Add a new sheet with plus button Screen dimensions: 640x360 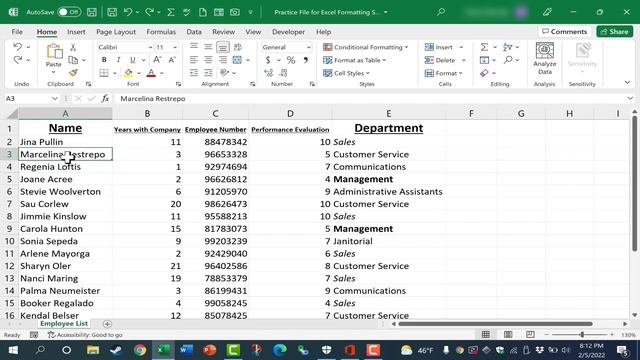click(107, 324)
